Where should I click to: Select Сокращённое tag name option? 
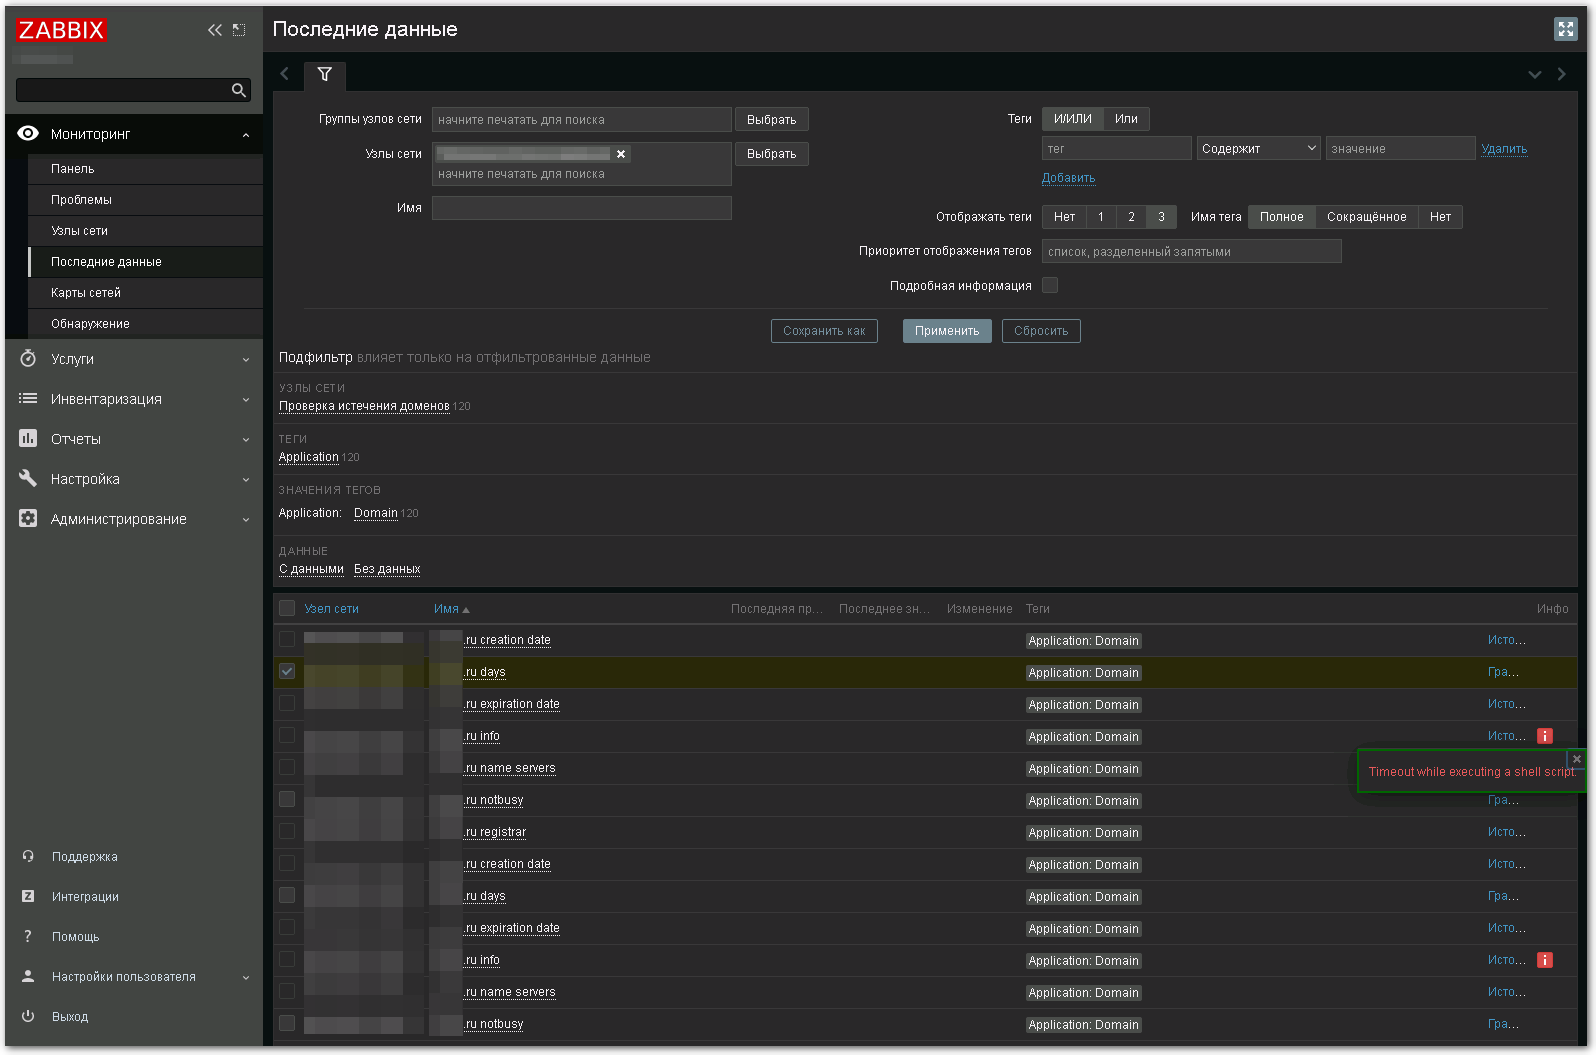[1366, 217]
